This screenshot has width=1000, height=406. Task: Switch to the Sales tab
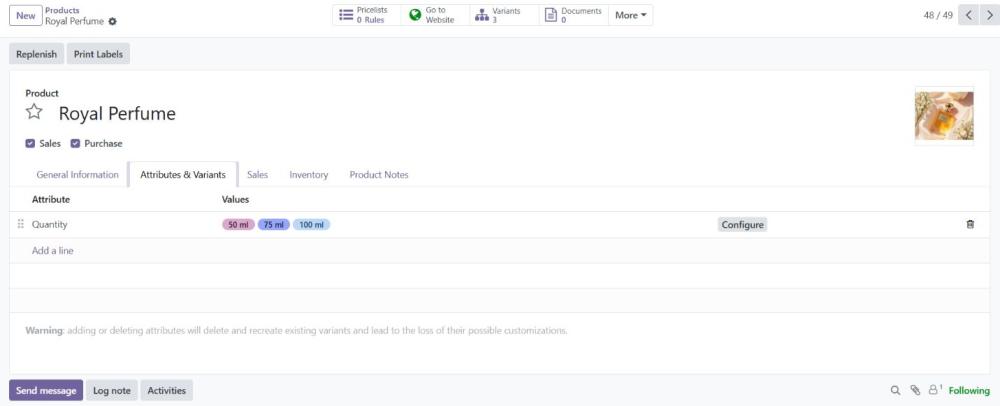click(x=258, y=175)
